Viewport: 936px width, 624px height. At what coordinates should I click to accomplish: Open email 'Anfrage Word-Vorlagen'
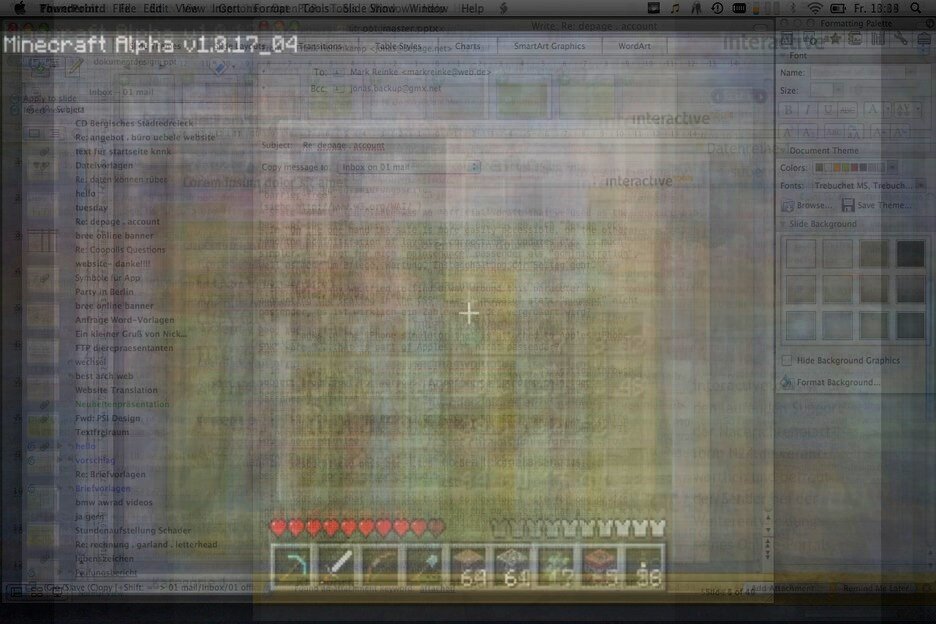coord(125,320)
